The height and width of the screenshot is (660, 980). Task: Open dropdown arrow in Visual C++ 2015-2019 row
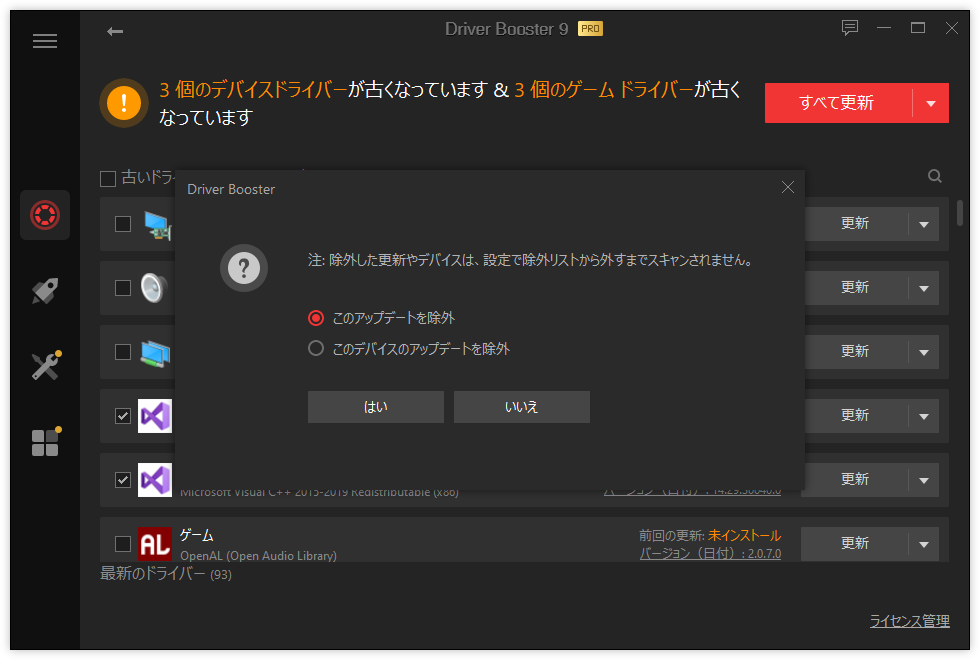(x=924, y=480)
